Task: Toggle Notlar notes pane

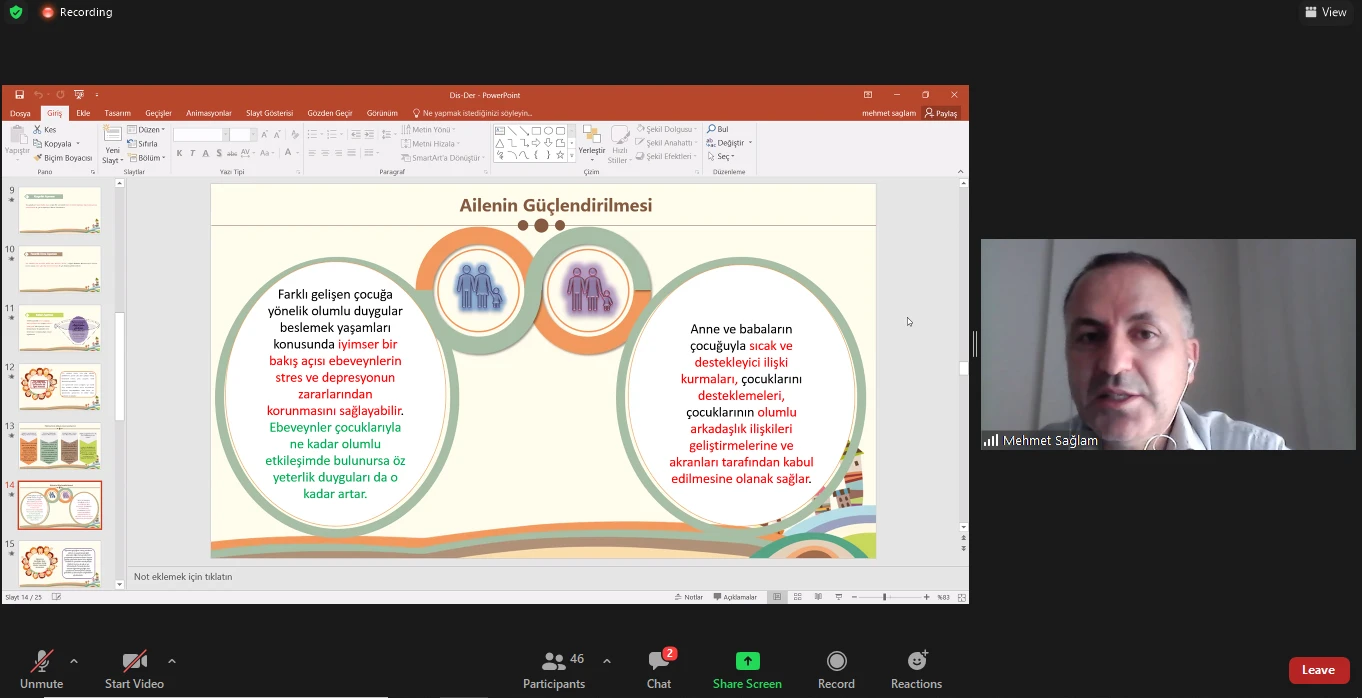Action: click(x=688, y=597)
